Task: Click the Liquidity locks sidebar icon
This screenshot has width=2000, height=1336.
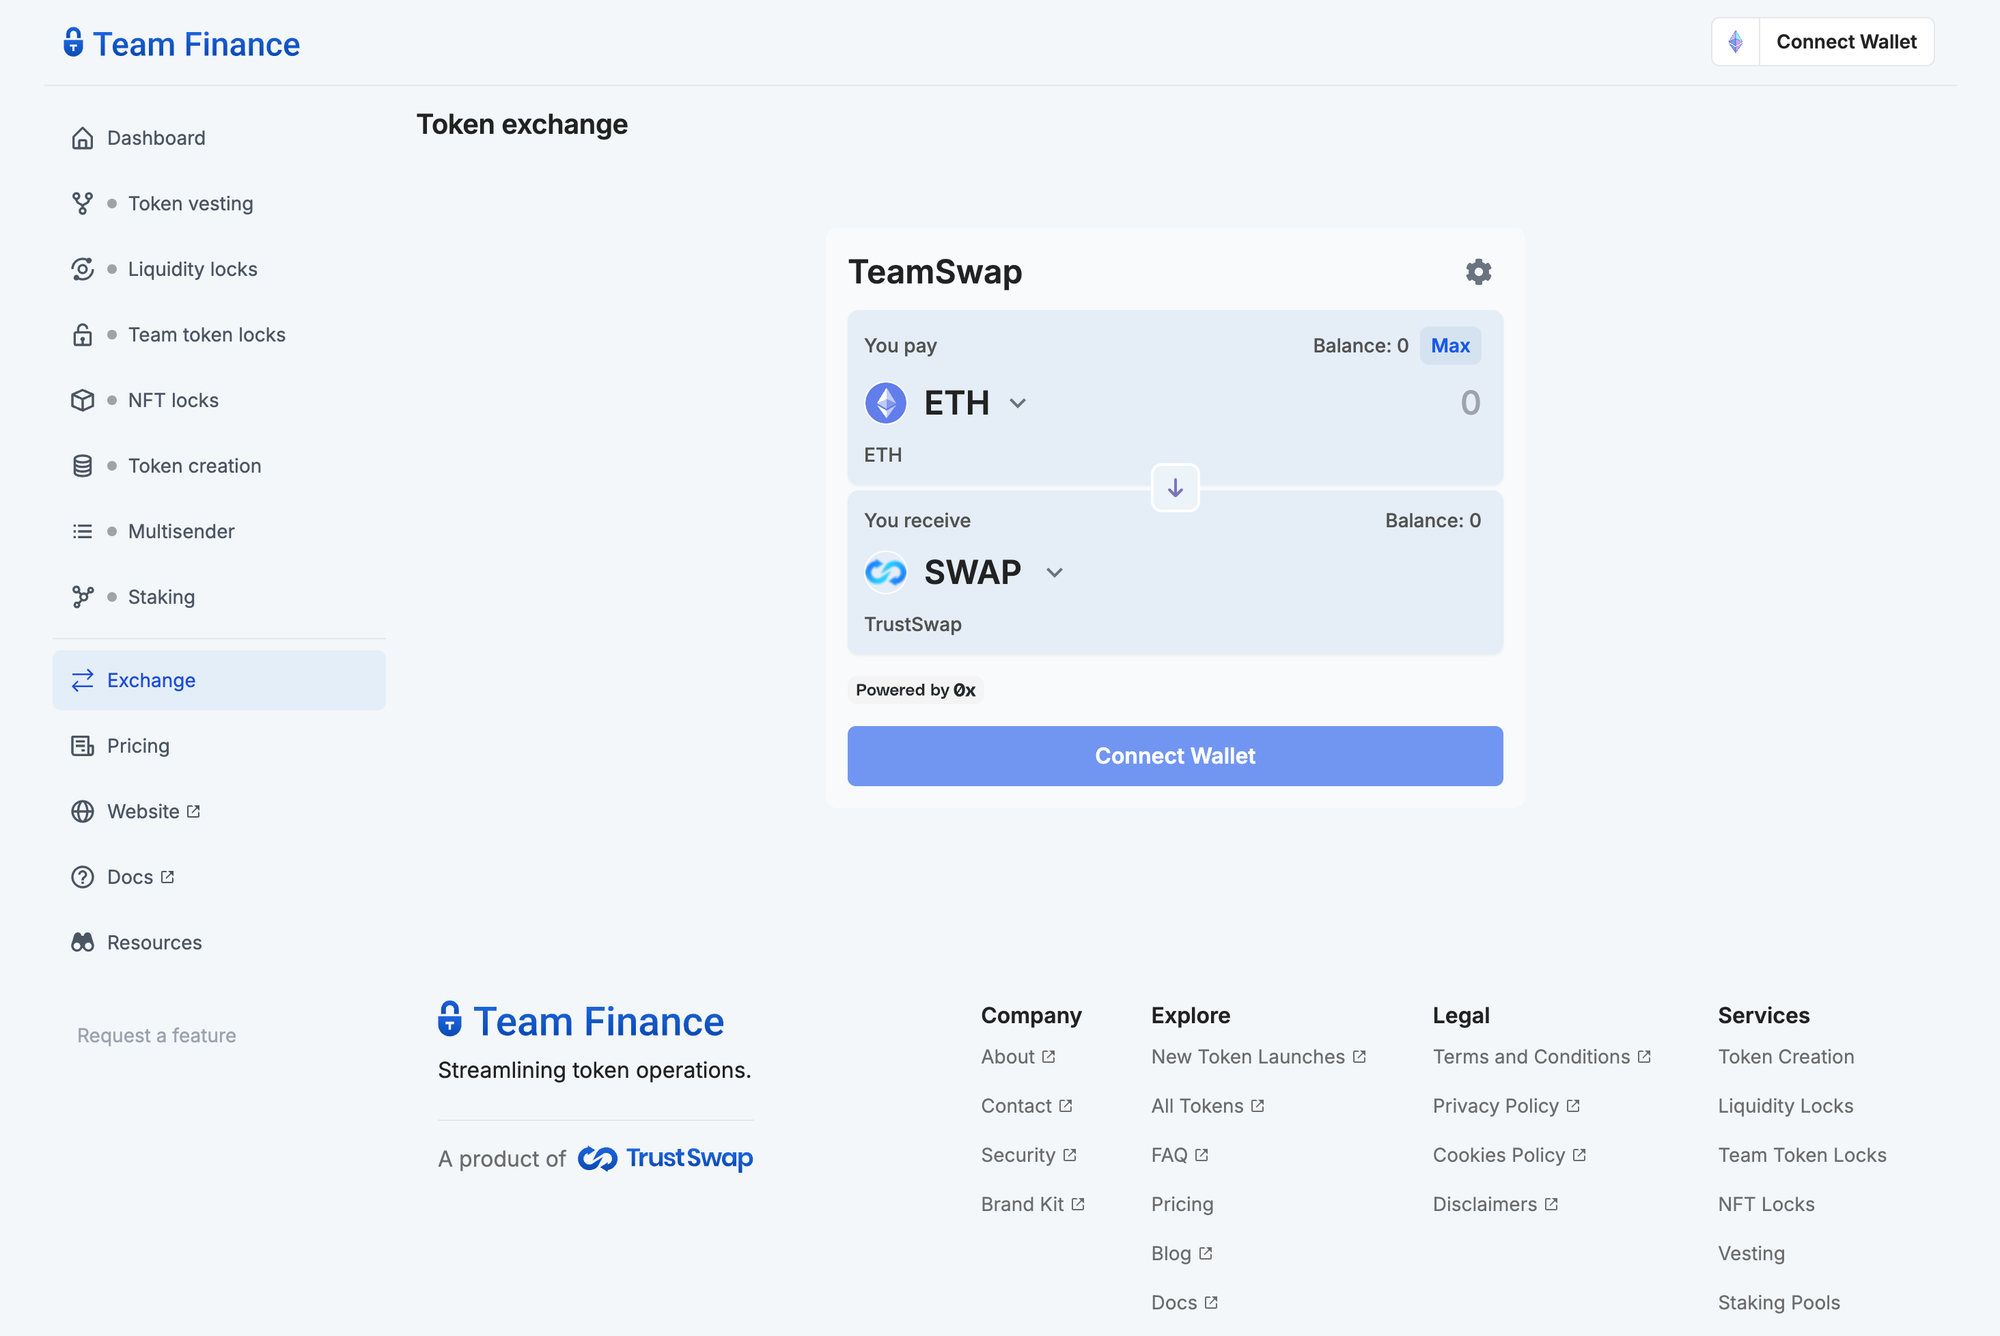Action: pyautogui.click(x=82, y=269)
